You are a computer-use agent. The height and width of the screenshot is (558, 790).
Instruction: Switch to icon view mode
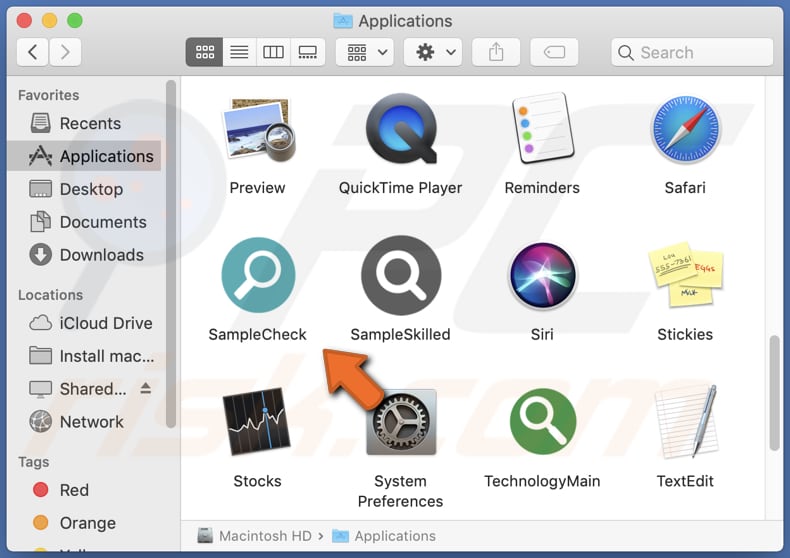pyautogui.click(x=204, y=52)
